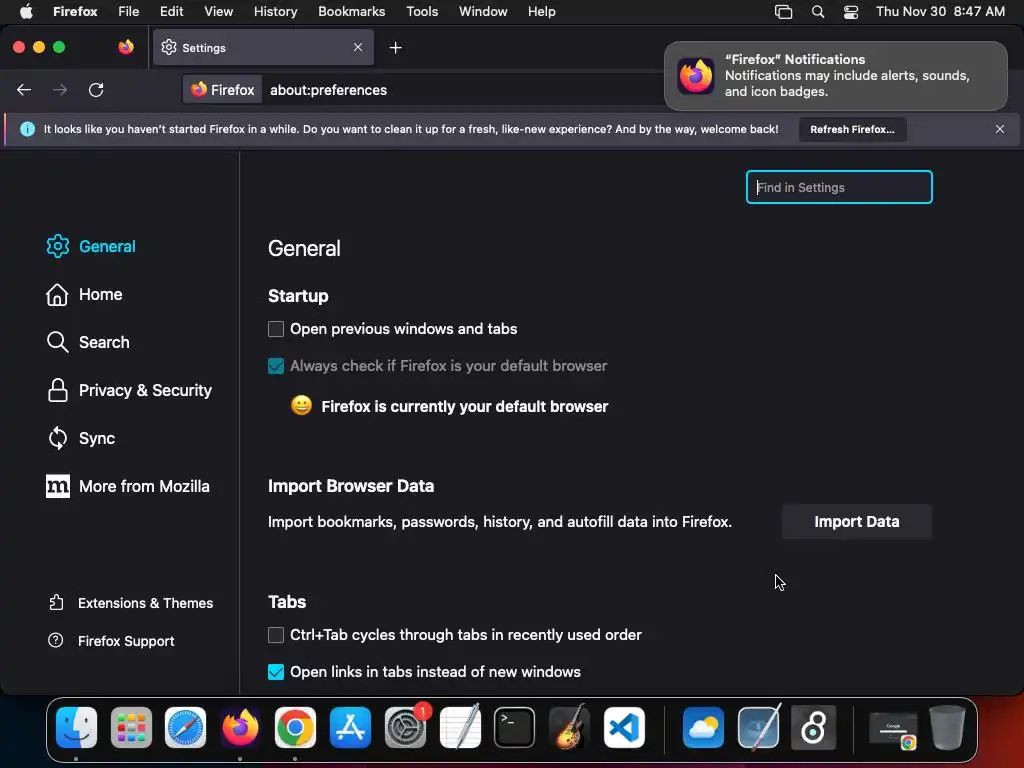
Task: Open Extensions & Themes
Action: pos(131,603)
